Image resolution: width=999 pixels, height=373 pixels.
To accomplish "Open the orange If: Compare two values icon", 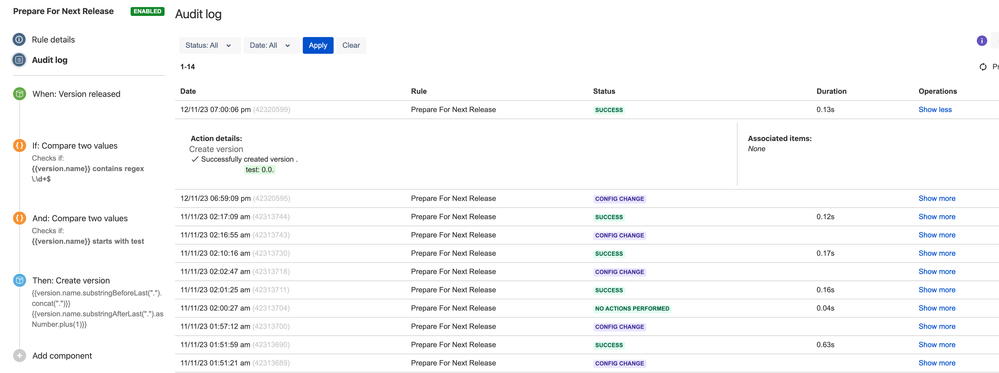I will [x=19, y=146].
